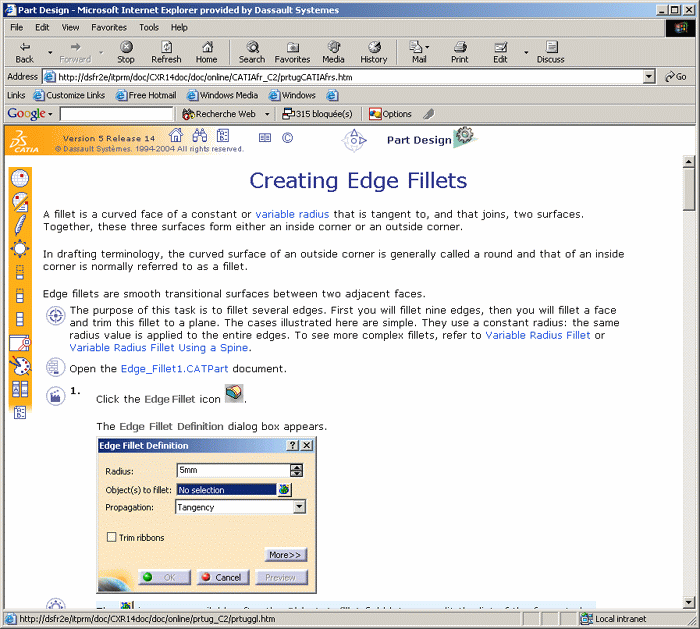This screenshot has width=700, height=629.
Task: Click the Mail toolbar icon
Action: click(x=417, y=52)
